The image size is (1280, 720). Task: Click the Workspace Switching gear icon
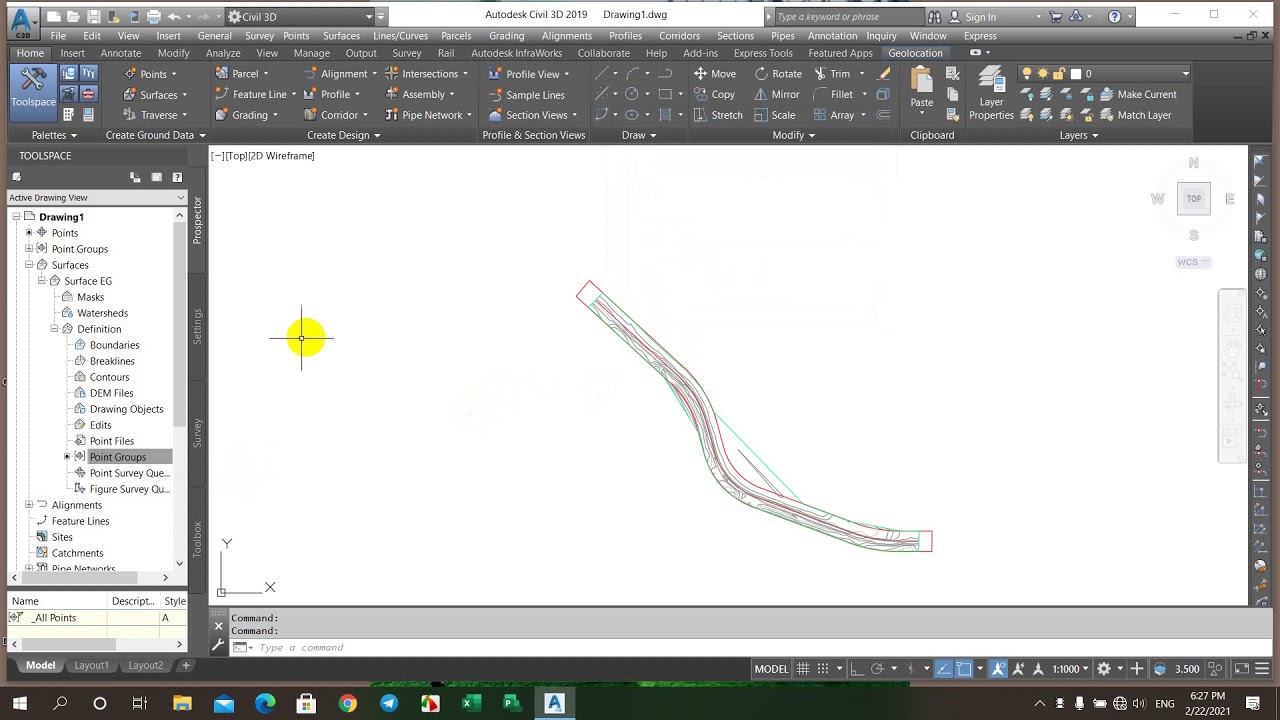click(x=1104, y=668)
